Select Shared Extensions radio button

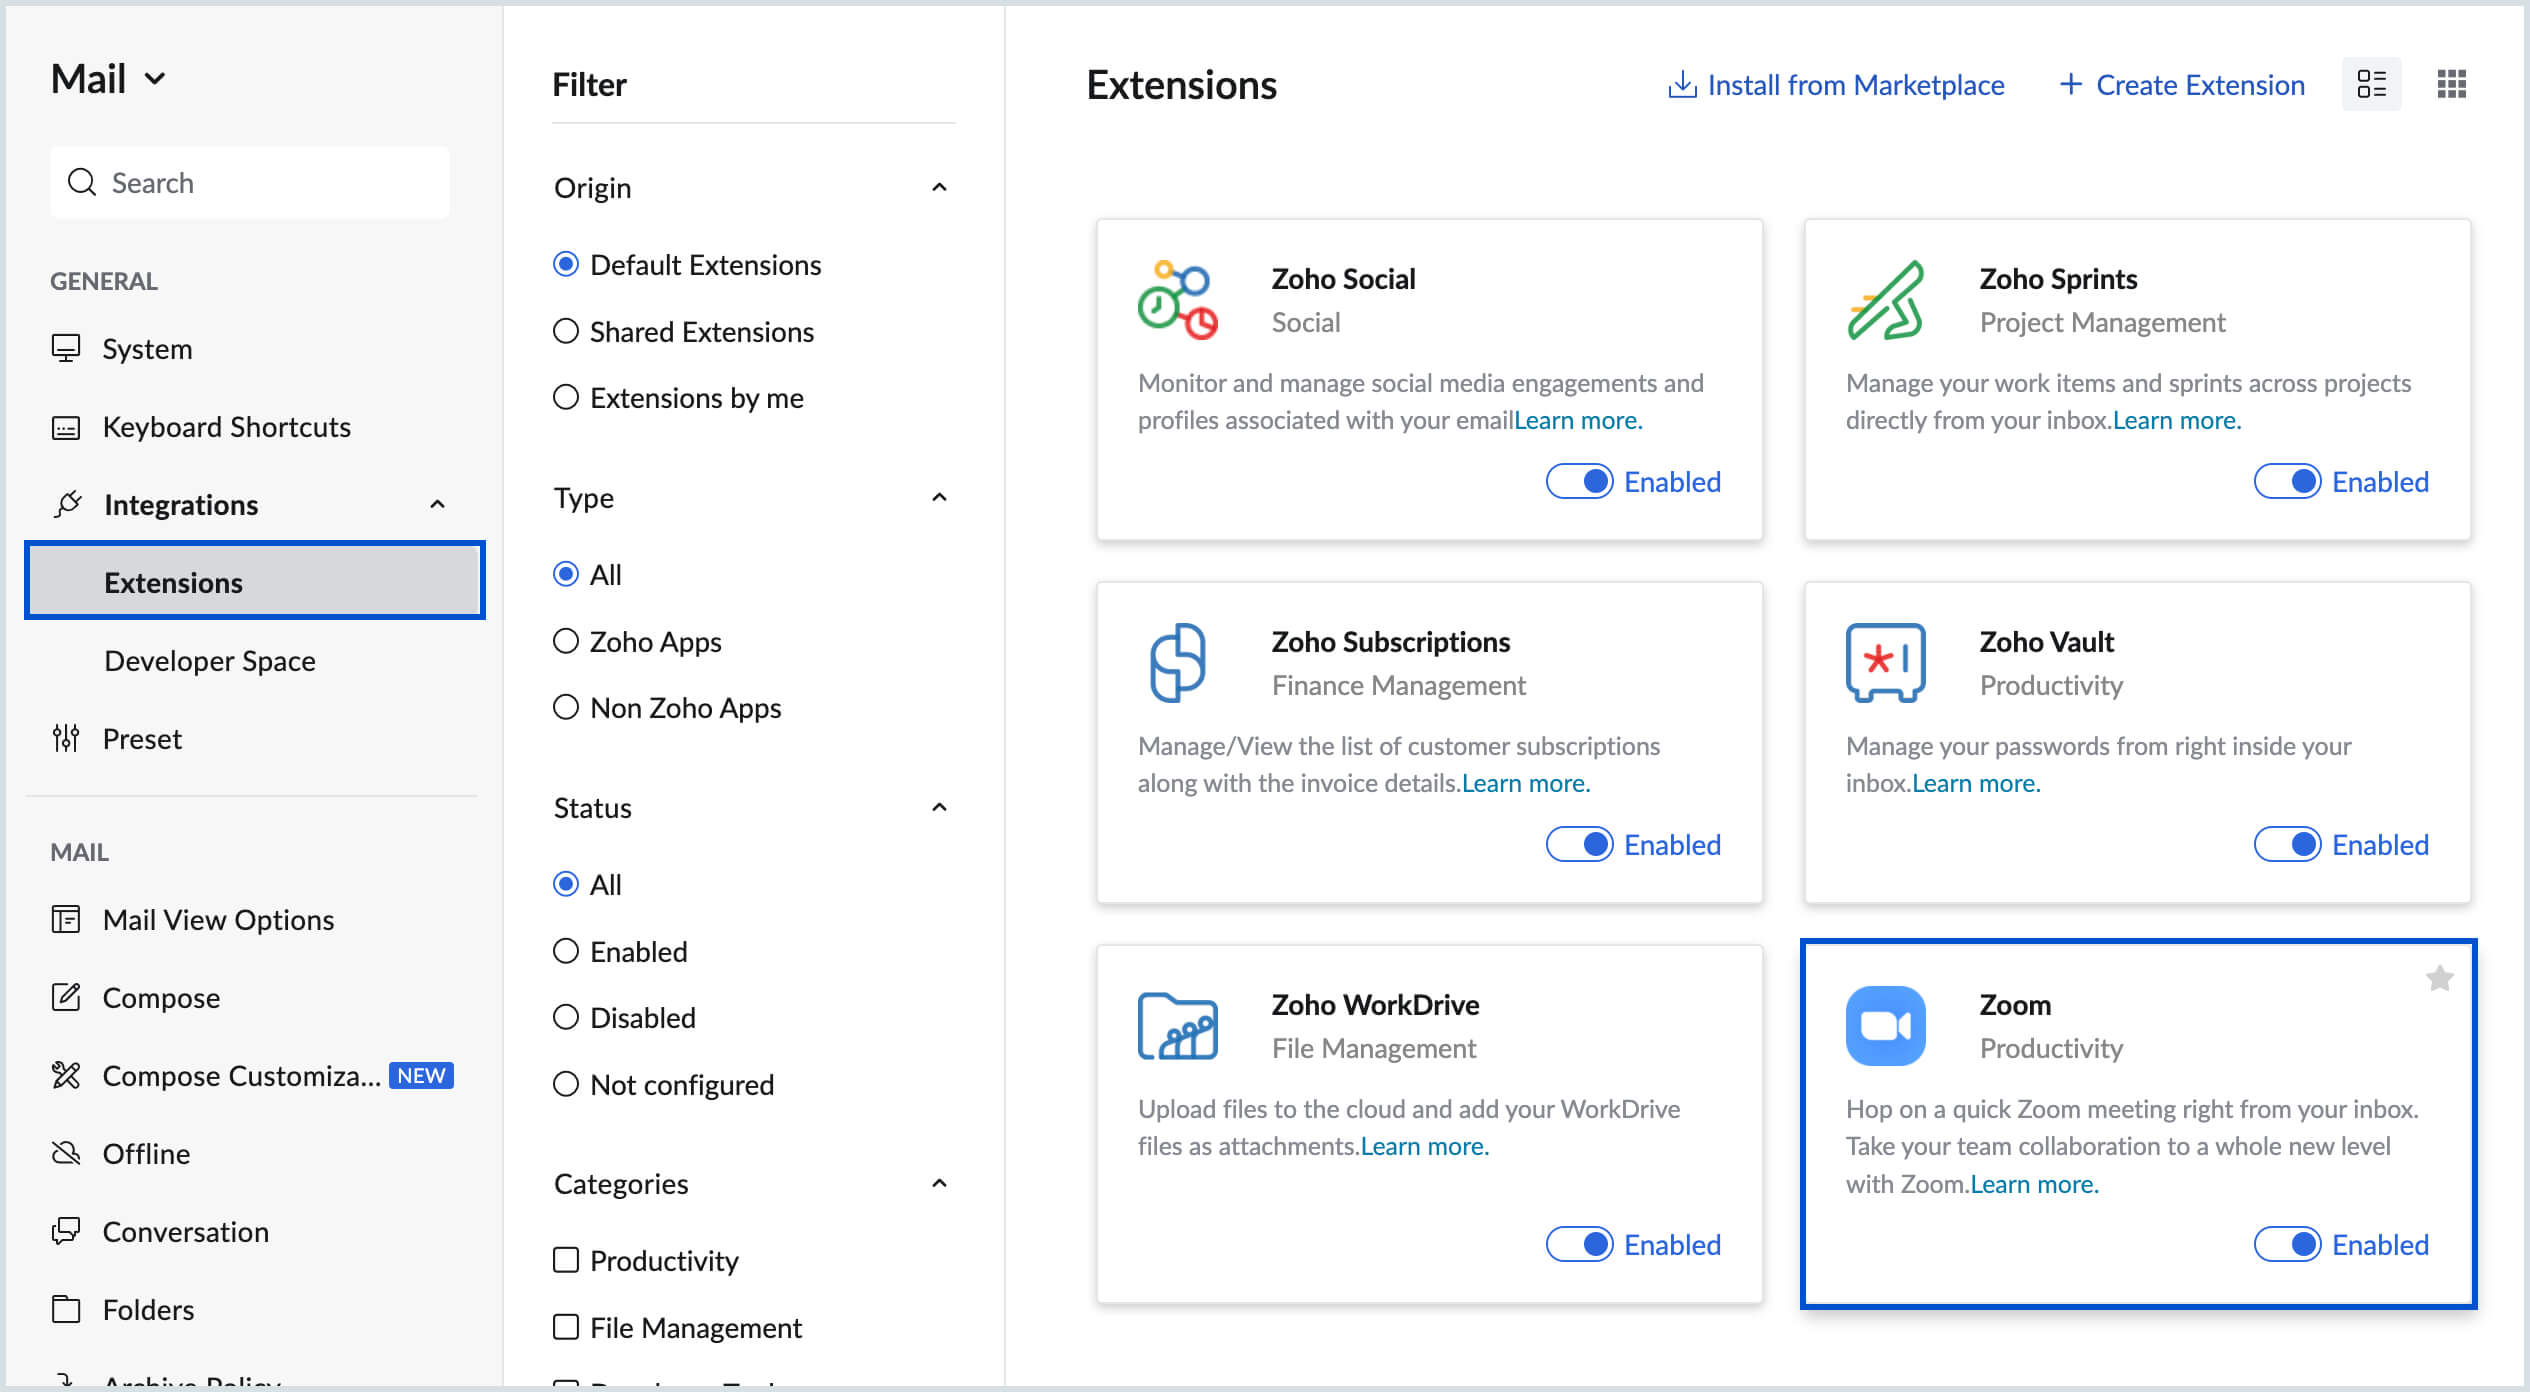pos(566,331)
